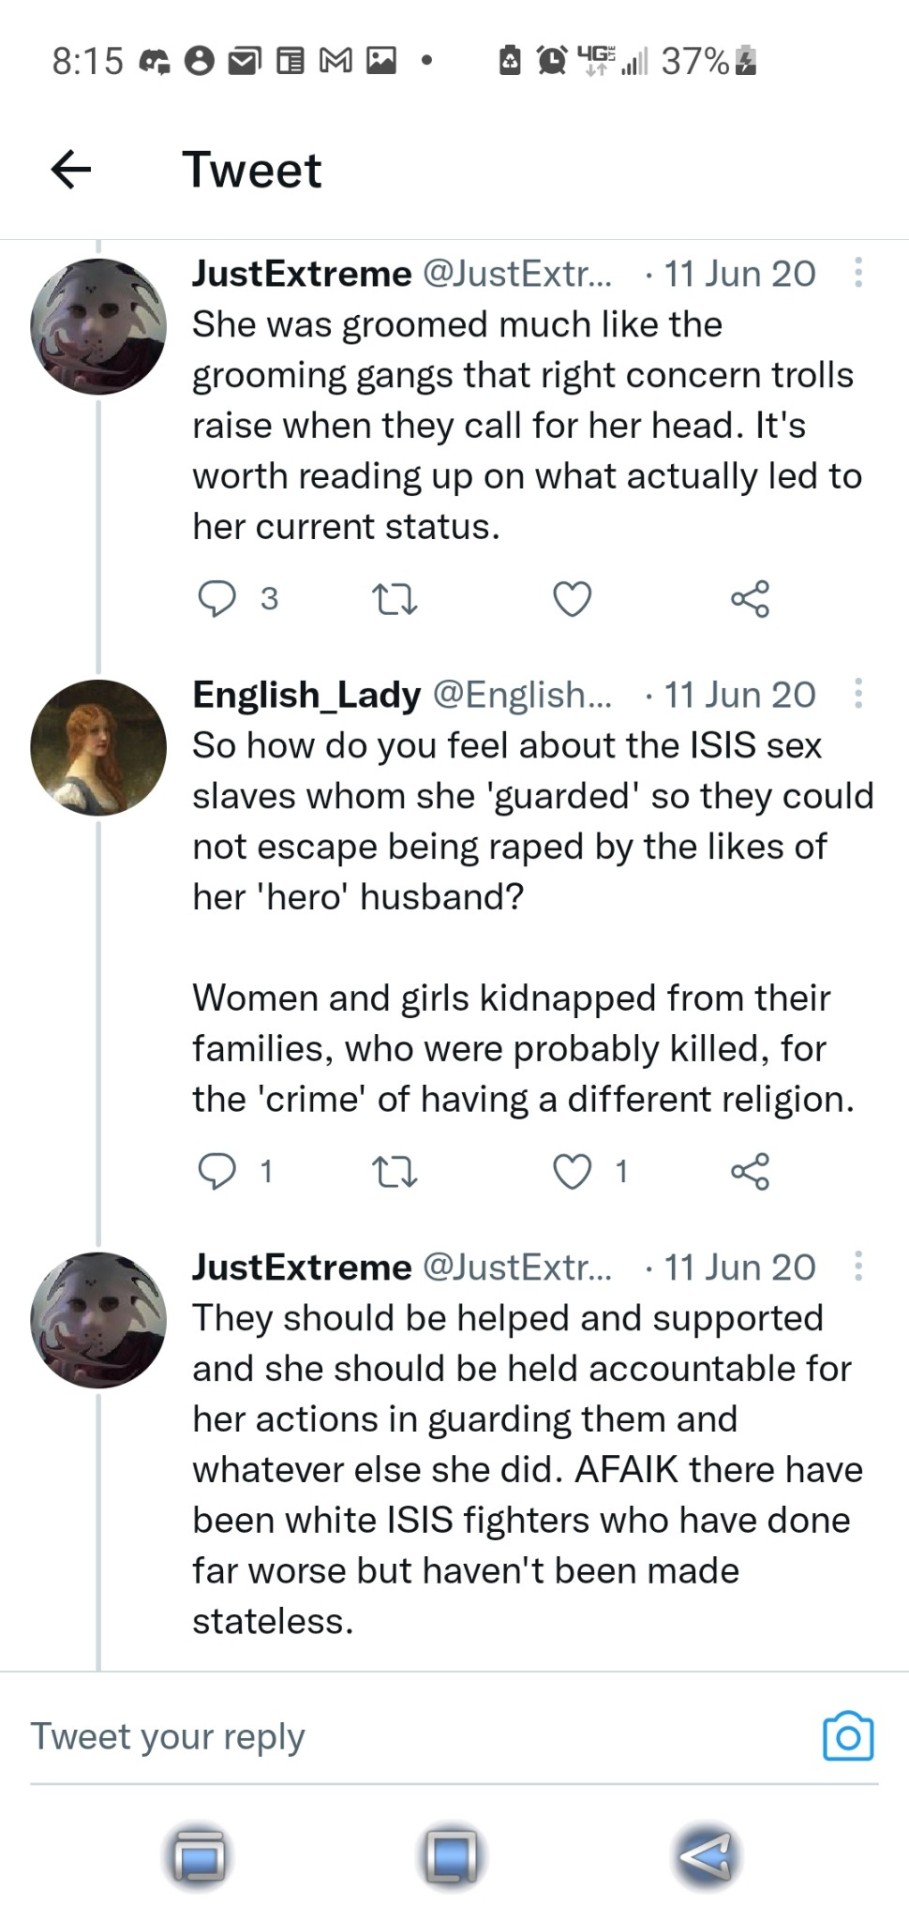This screenshot has height=1920, width=909.
Task: Open more options on last JustExtreme tweet
Action: 858,1267
